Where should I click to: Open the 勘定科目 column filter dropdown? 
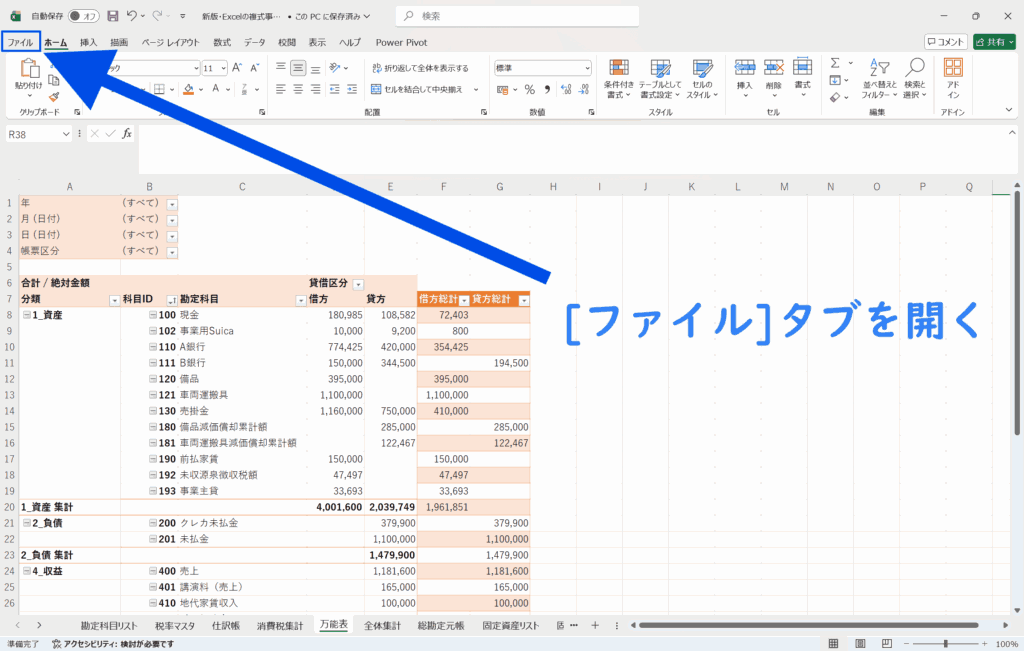coord(300,300)
